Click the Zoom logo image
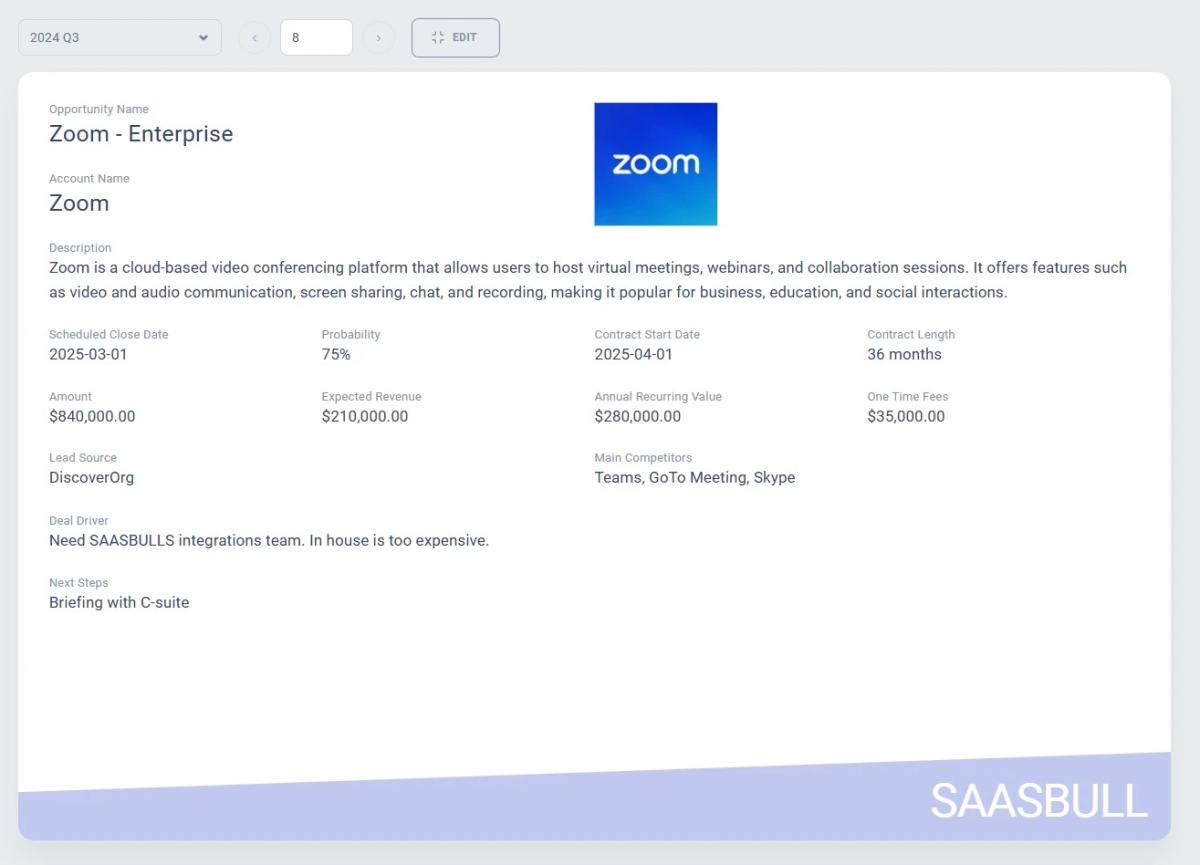Image resolution: width=1200 pixels, height=865 pixels. (655, 164)
